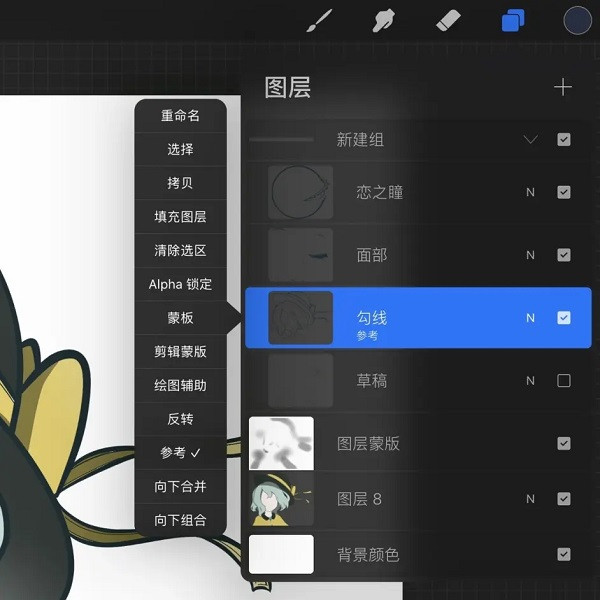The image size is (600, 600).
Task: Choose 重命名 from layer menu
Action: tap(181, 116)
